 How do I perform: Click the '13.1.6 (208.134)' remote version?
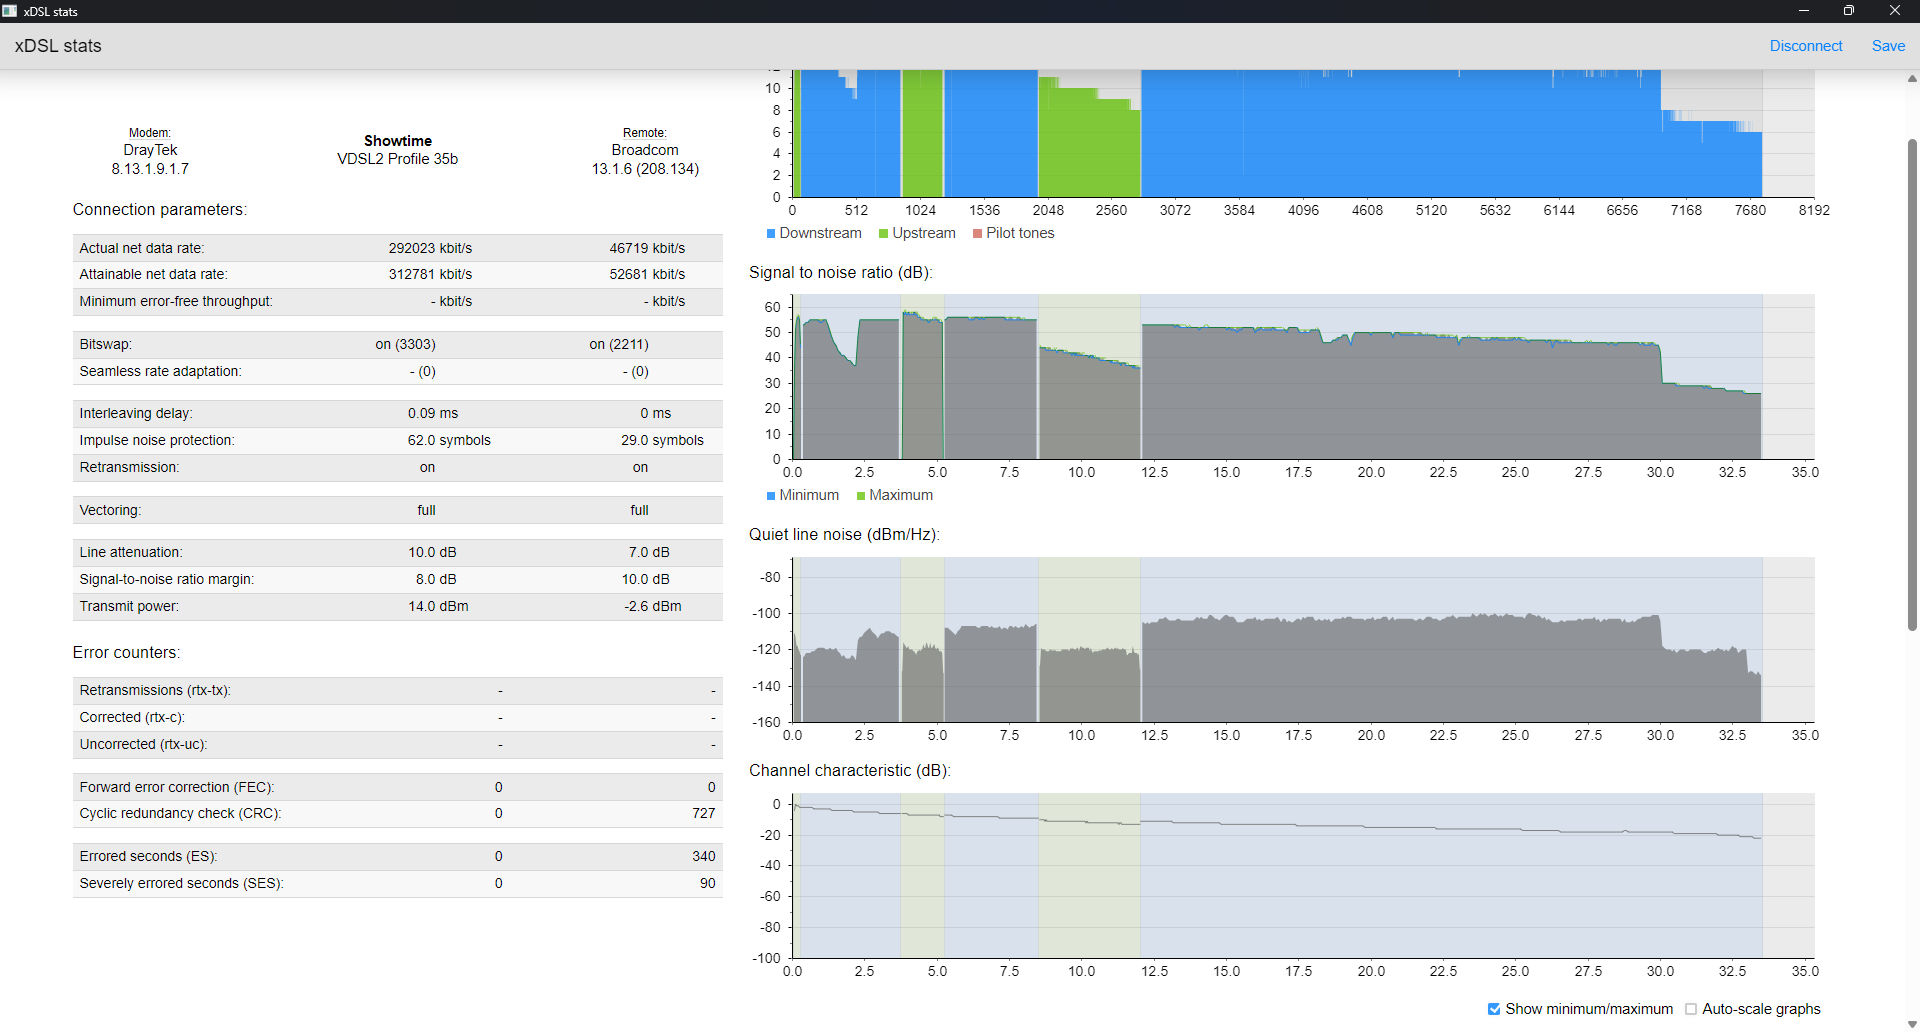coord(645,169)
